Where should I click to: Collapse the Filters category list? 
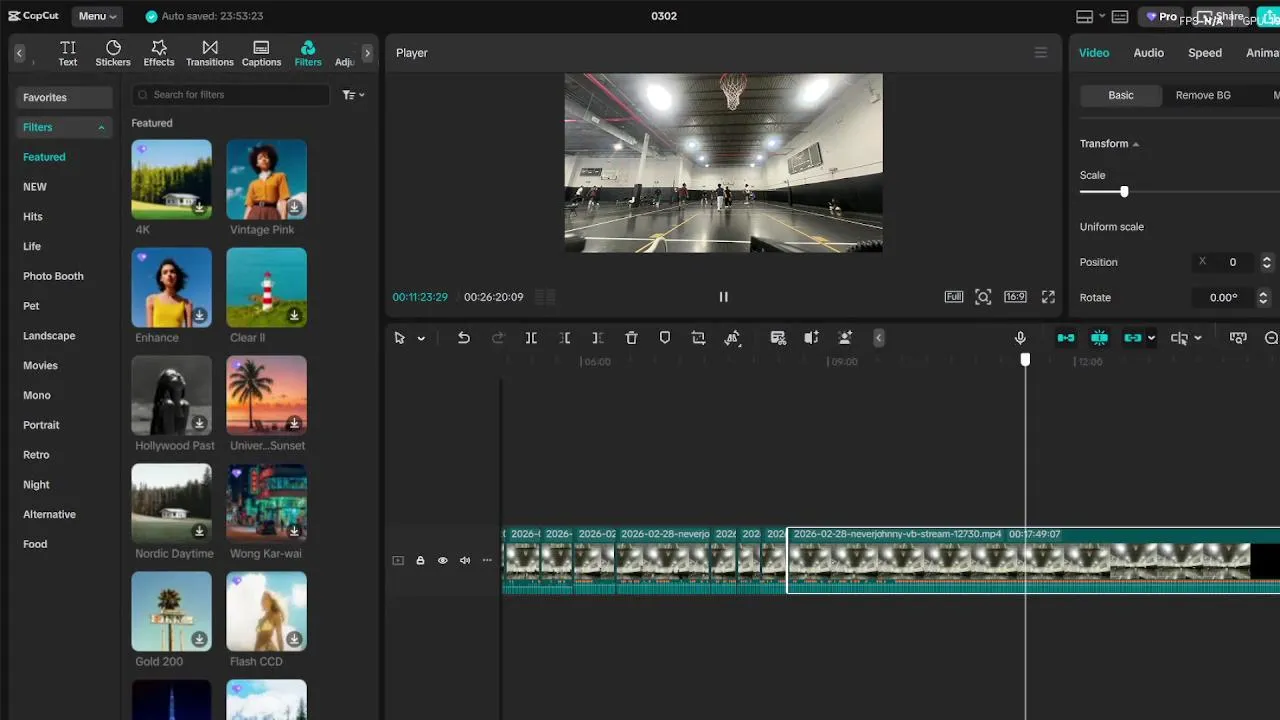coord(101,127)
